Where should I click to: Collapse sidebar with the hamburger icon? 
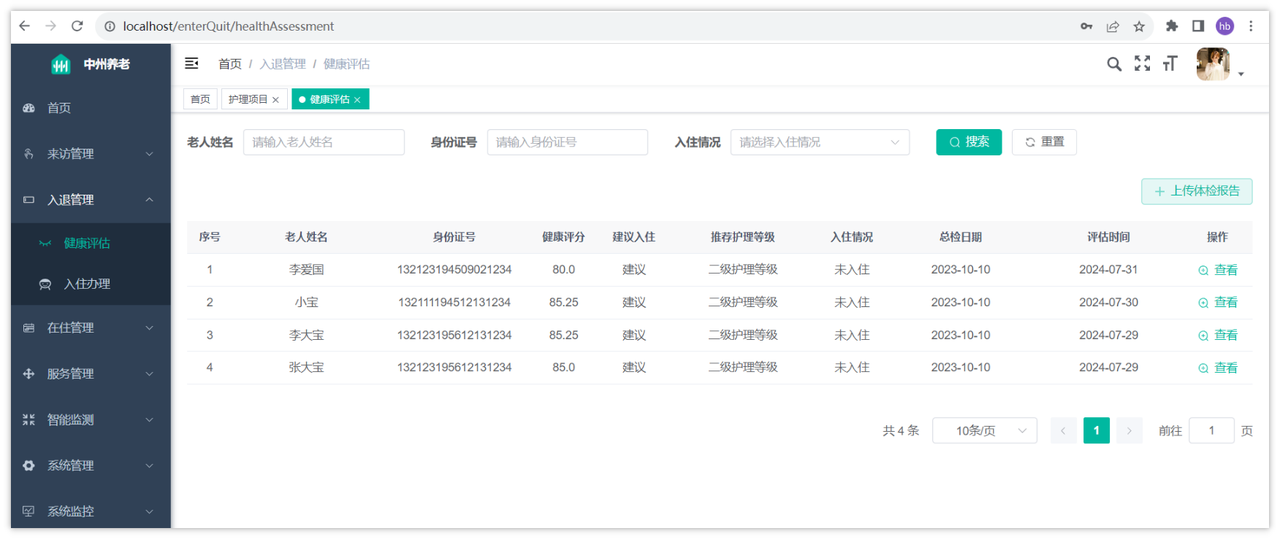[x=192, y=64]
